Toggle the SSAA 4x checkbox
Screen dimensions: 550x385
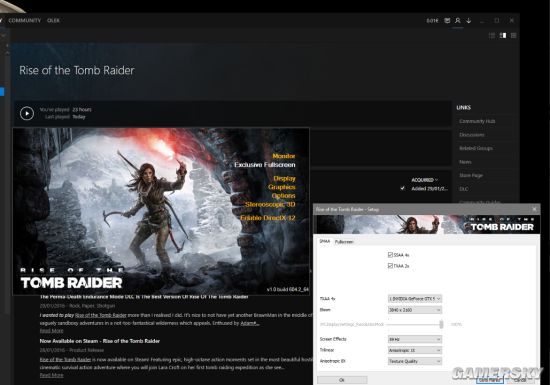point(390,255)
